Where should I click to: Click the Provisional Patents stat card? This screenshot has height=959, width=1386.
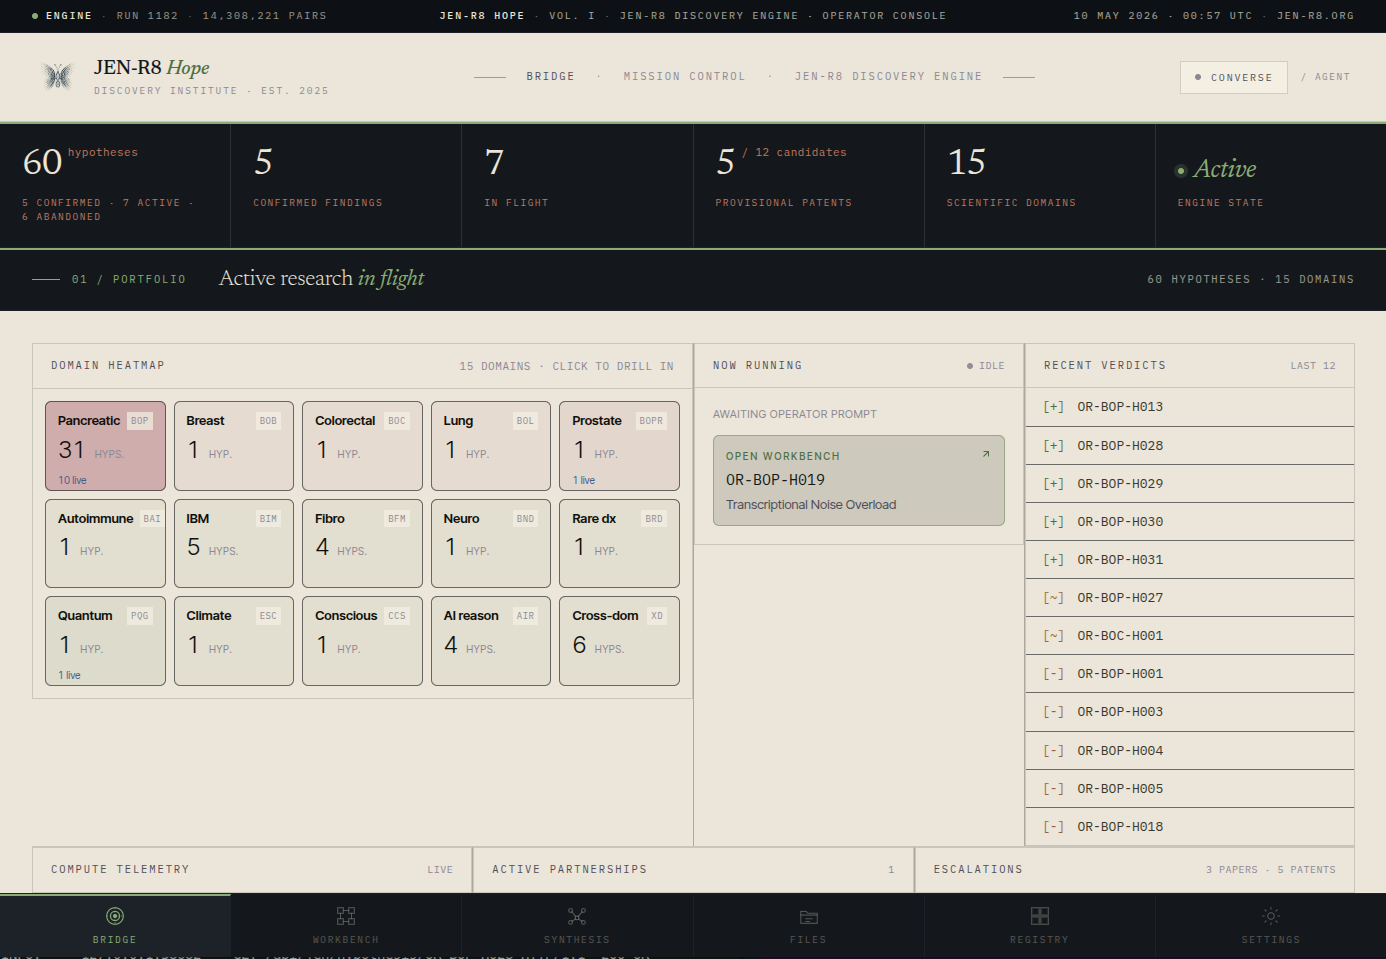809,185
